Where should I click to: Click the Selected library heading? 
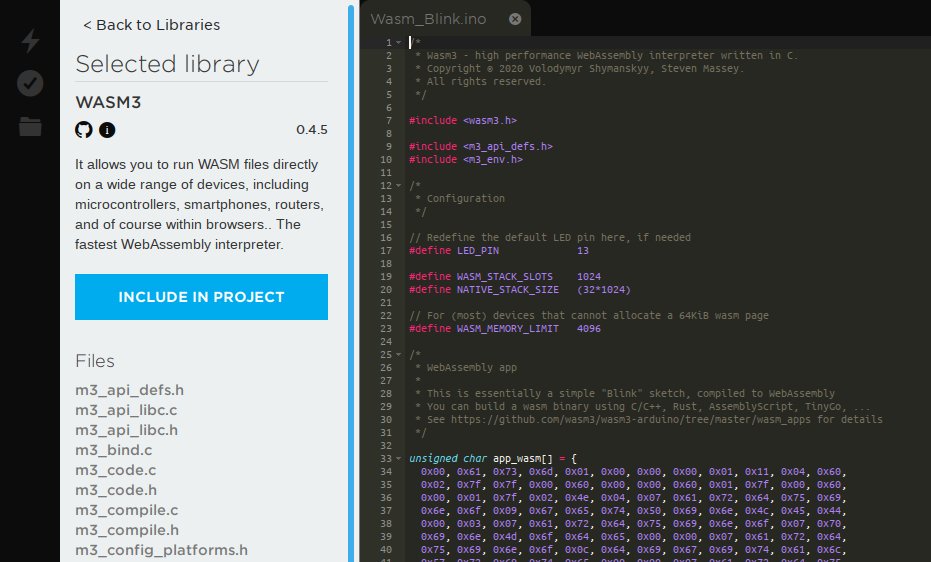click(x=167, y=63)
